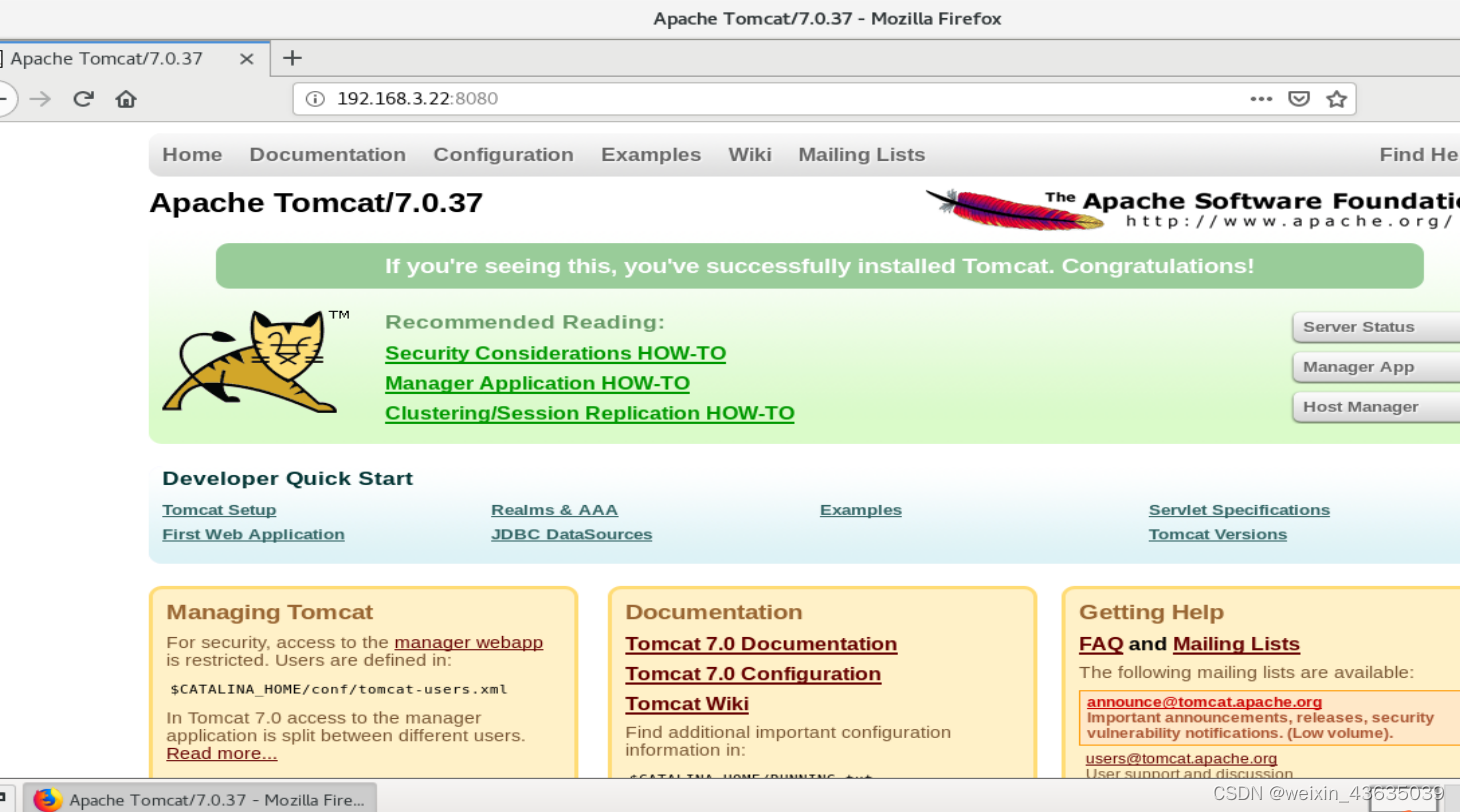Close the Apache Tomcat/7.0.37 tab
The width and height of the screenshot is (1460, 812).
point(247,59)
